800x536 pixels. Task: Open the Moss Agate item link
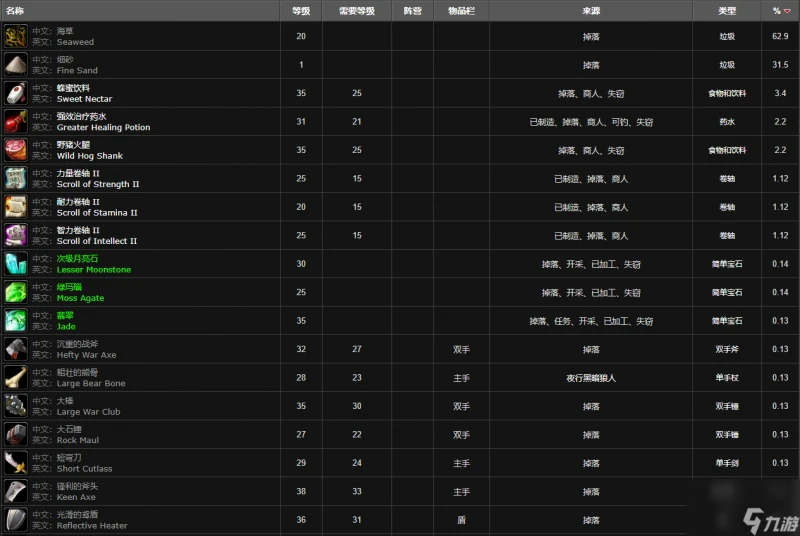pyautogui.click(x=80, y=298)
